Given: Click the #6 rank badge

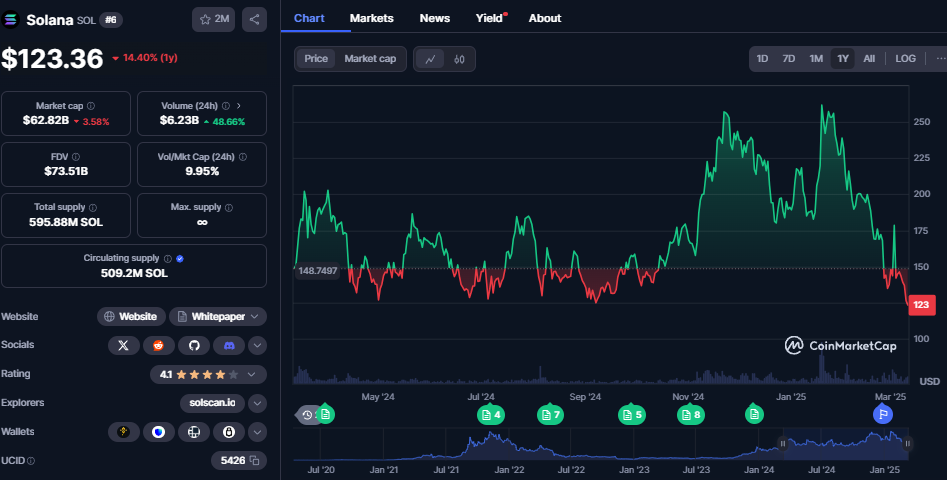Looking at the screenshot, I should click(111, 20).
